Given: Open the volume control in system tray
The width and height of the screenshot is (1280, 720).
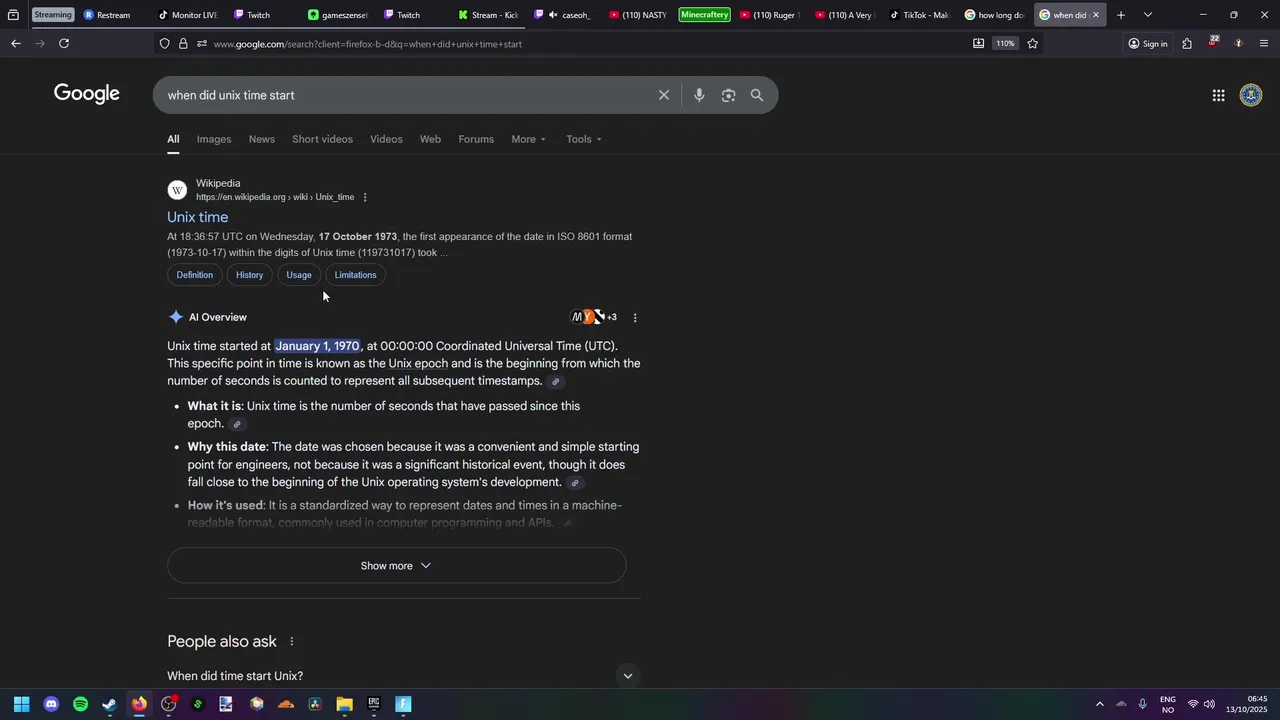Looking at the screenshot, I should tap(1209, 704).
